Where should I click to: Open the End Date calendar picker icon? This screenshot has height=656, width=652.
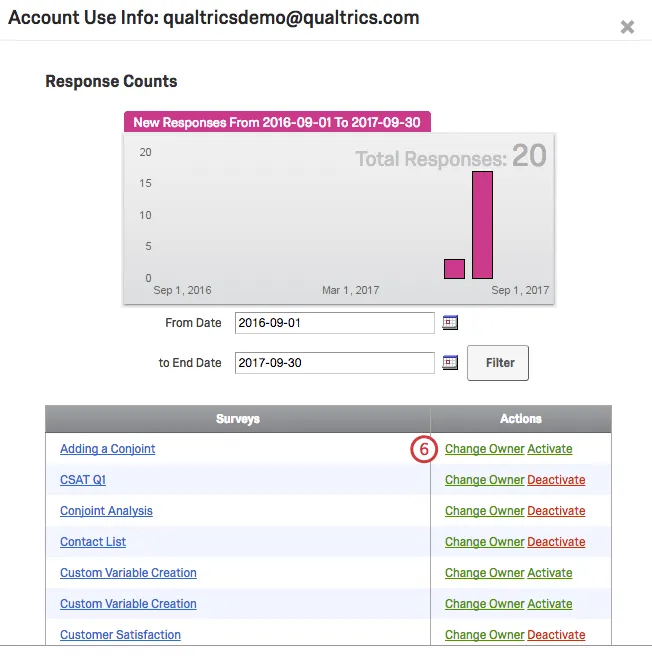pyautogui.click(x=450, y=362)
